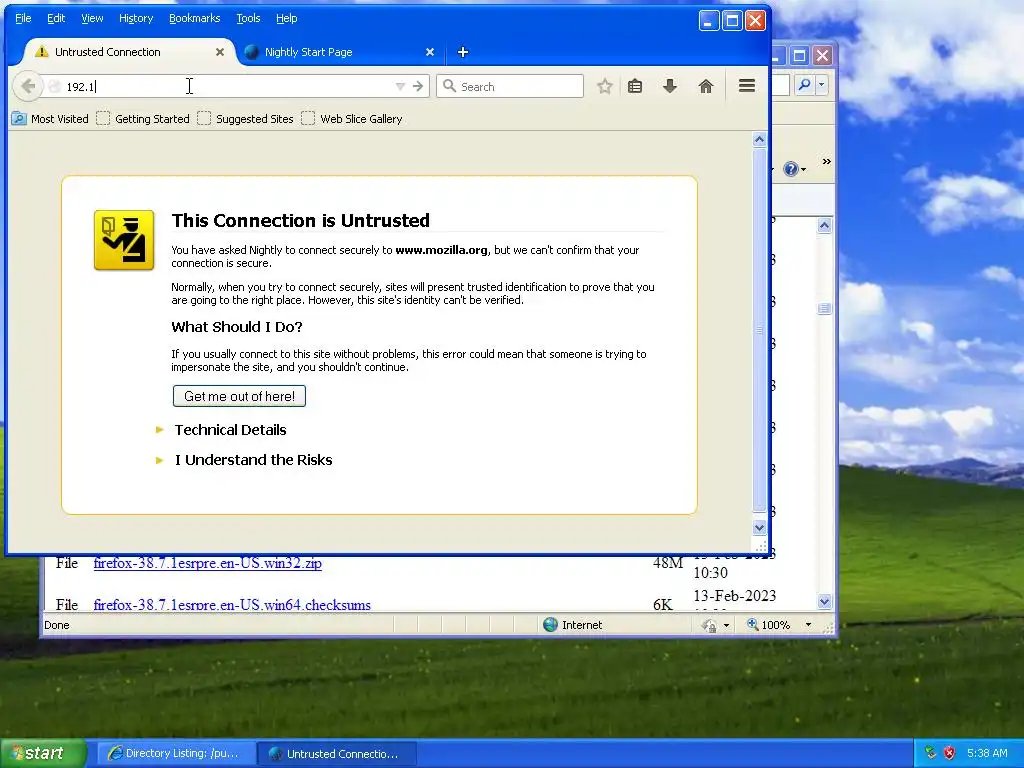Click the network connection tray icon

click(930, 753)
